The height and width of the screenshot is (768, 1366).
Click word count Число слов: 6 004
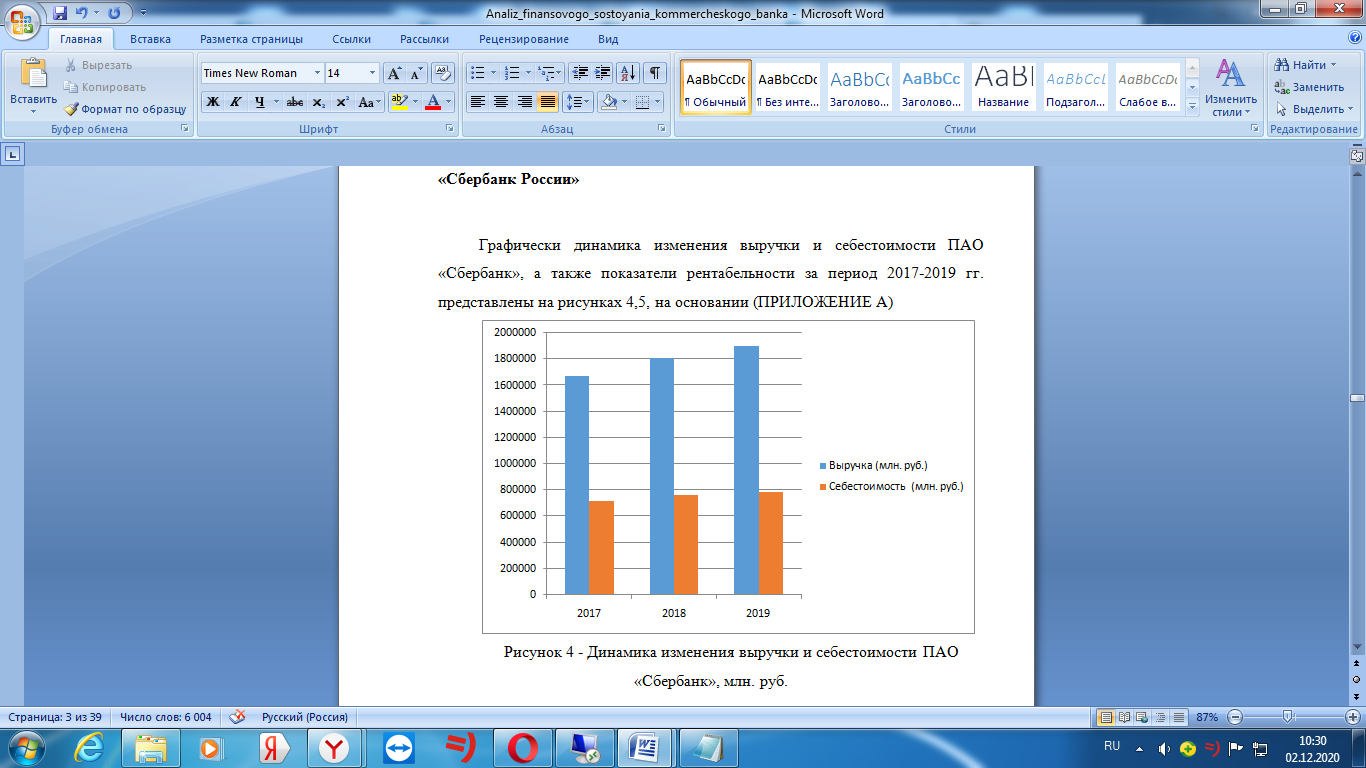pyautogui.click(x=165, y=717)
